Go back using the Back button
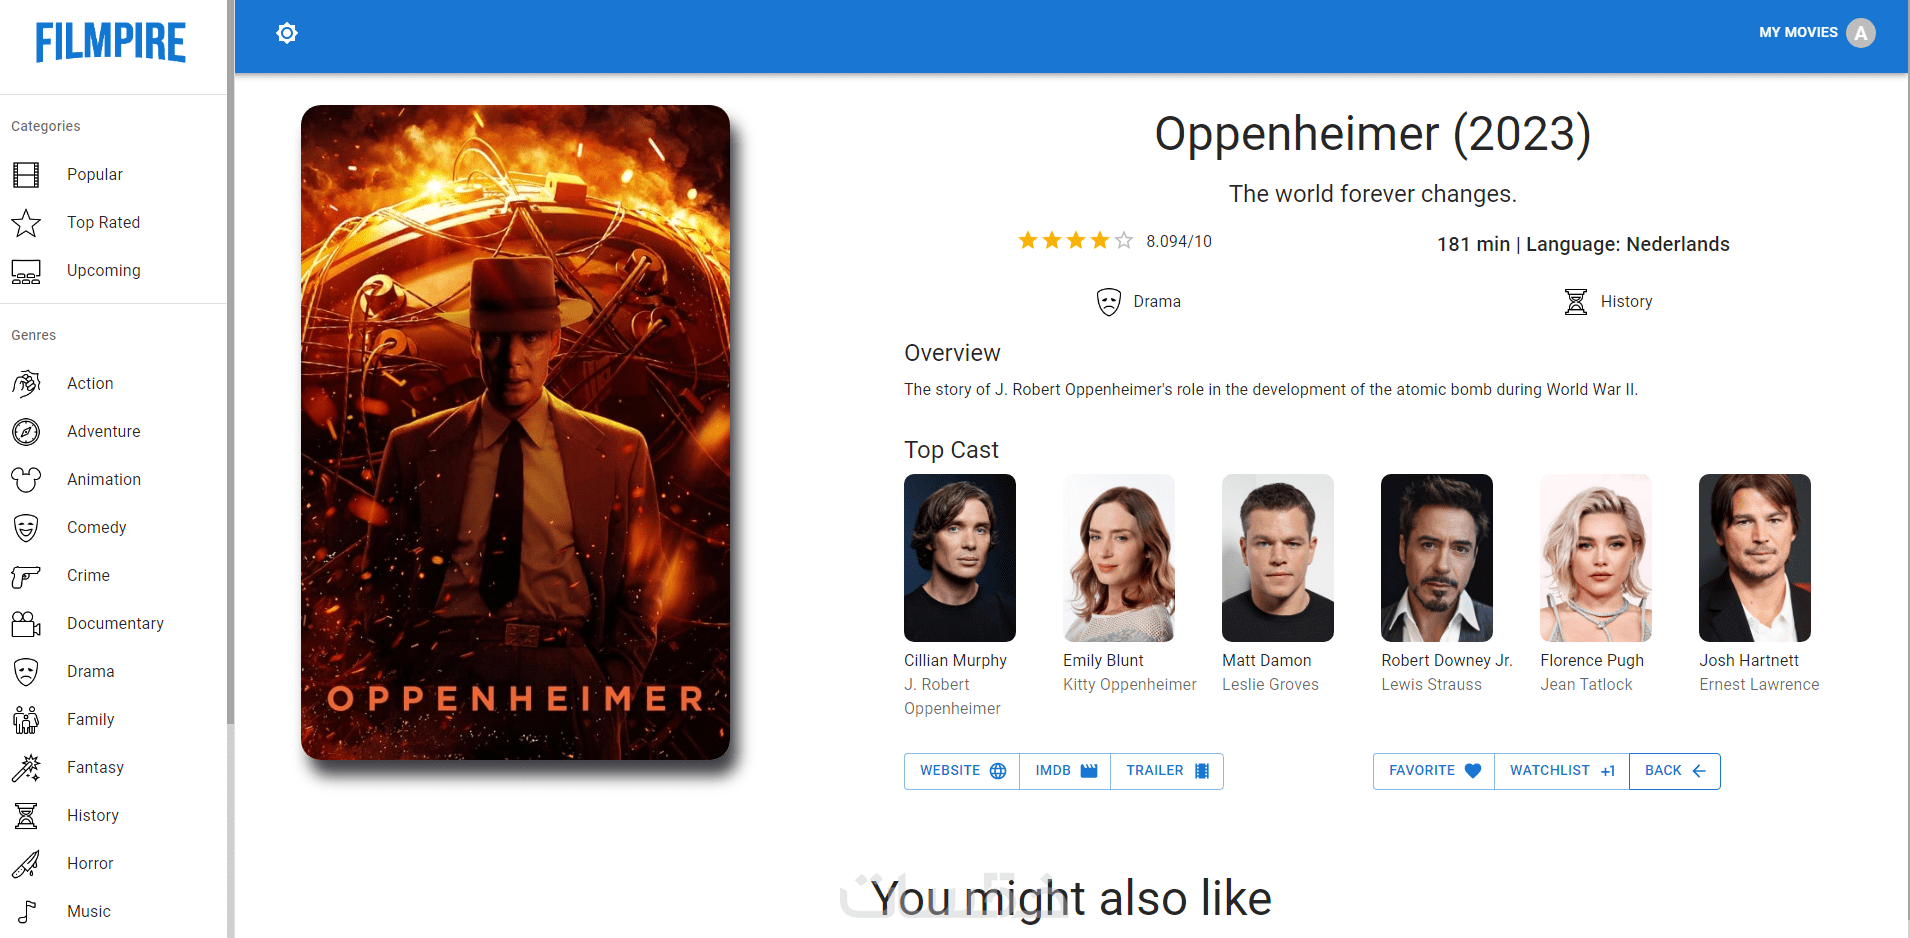The height and width of the screenshot is (938, 1910). point(1675,771)
